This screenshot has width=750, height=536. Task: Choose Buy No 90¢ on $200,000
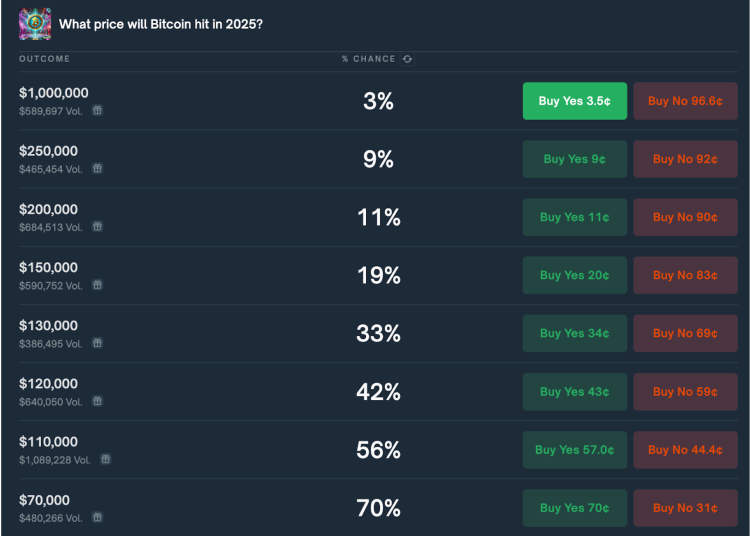tap(685, 217)
